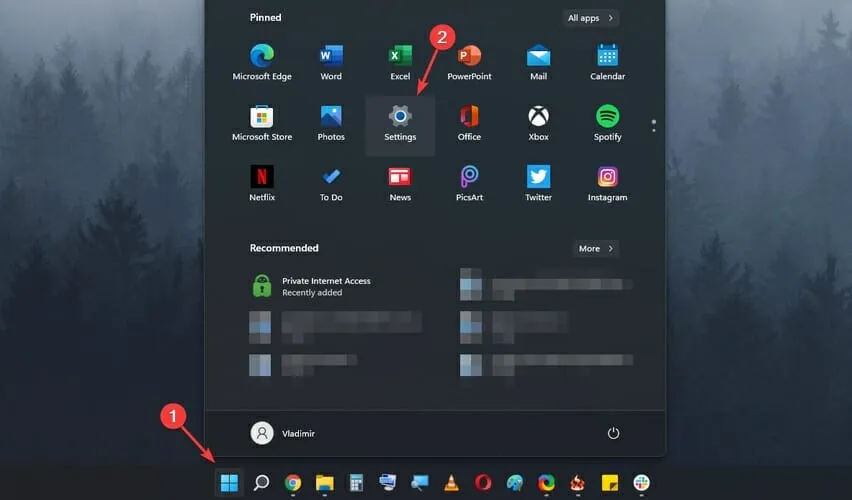Expand More recommended items
The height and width of the screenshot is (500, 852).
[x=596, y=248]
